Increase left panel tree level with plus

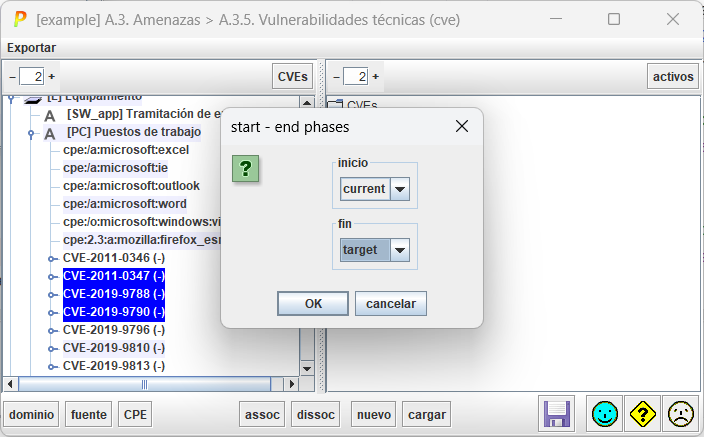[x=52, y=77]
